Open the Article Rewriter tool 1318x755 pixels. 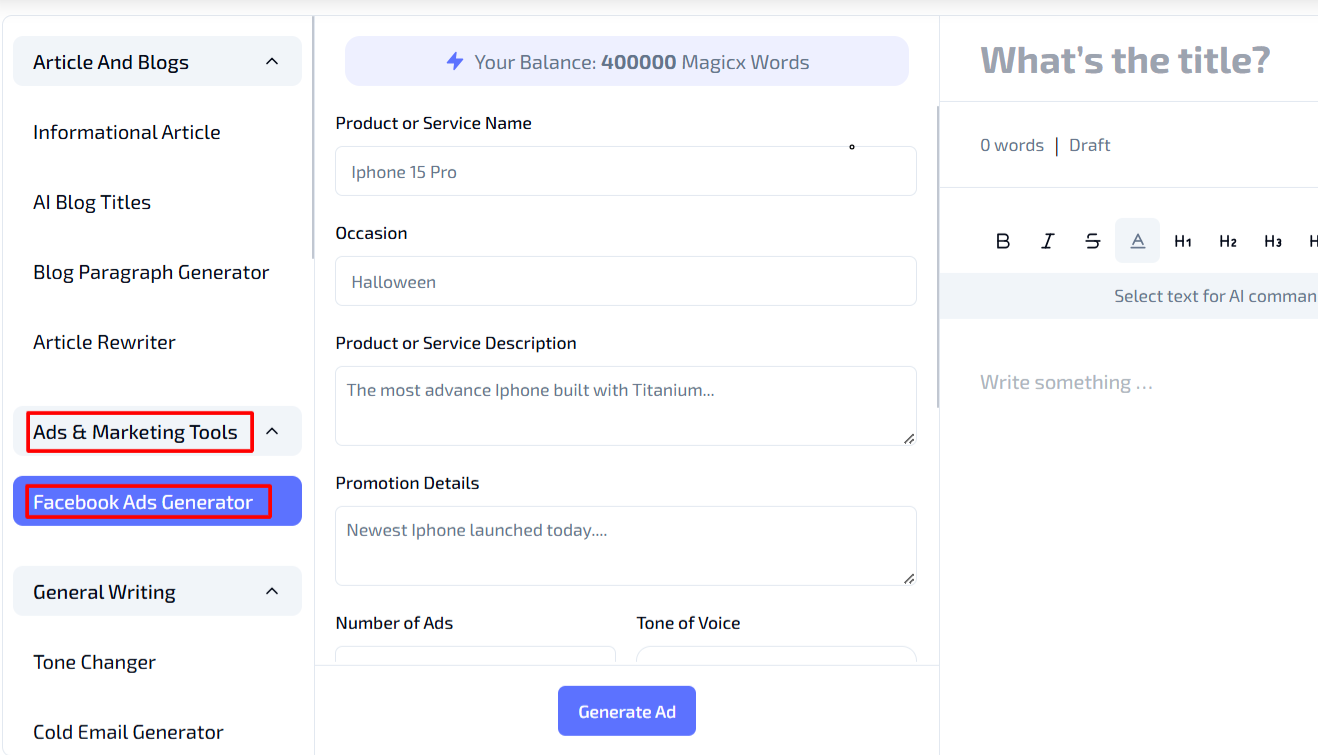[104, 342]
